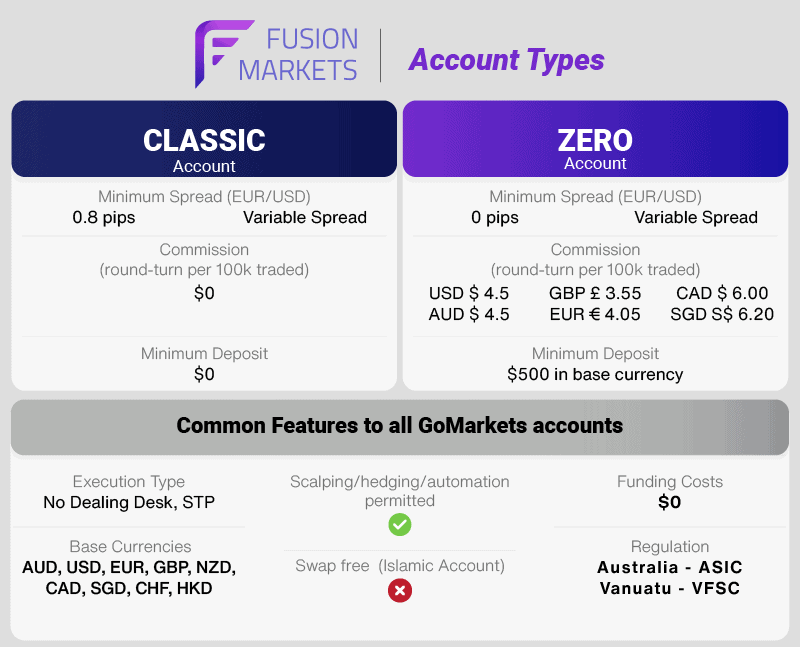The height and width of the screenshot is (647, 800).
Task: Click the green checkmark under scalping permitted
Action: point(399,525)
